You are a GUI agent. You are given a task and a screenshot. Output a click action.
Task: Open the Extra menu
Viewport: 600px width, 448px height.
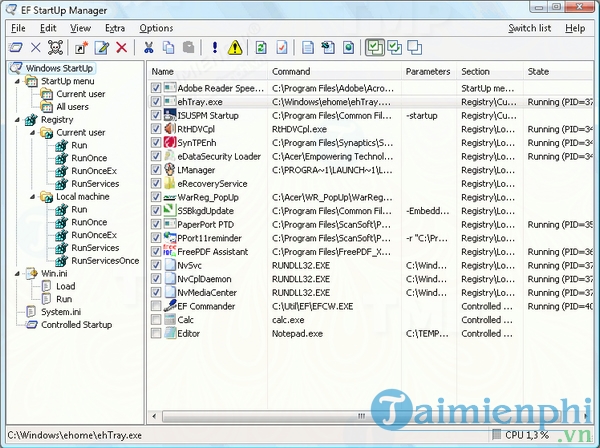(x=114, y=28)
